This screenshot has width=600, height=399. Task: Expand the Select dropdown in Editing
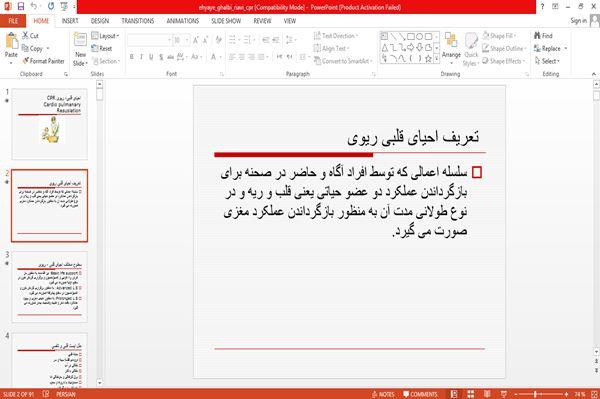(x=547, y=61)
